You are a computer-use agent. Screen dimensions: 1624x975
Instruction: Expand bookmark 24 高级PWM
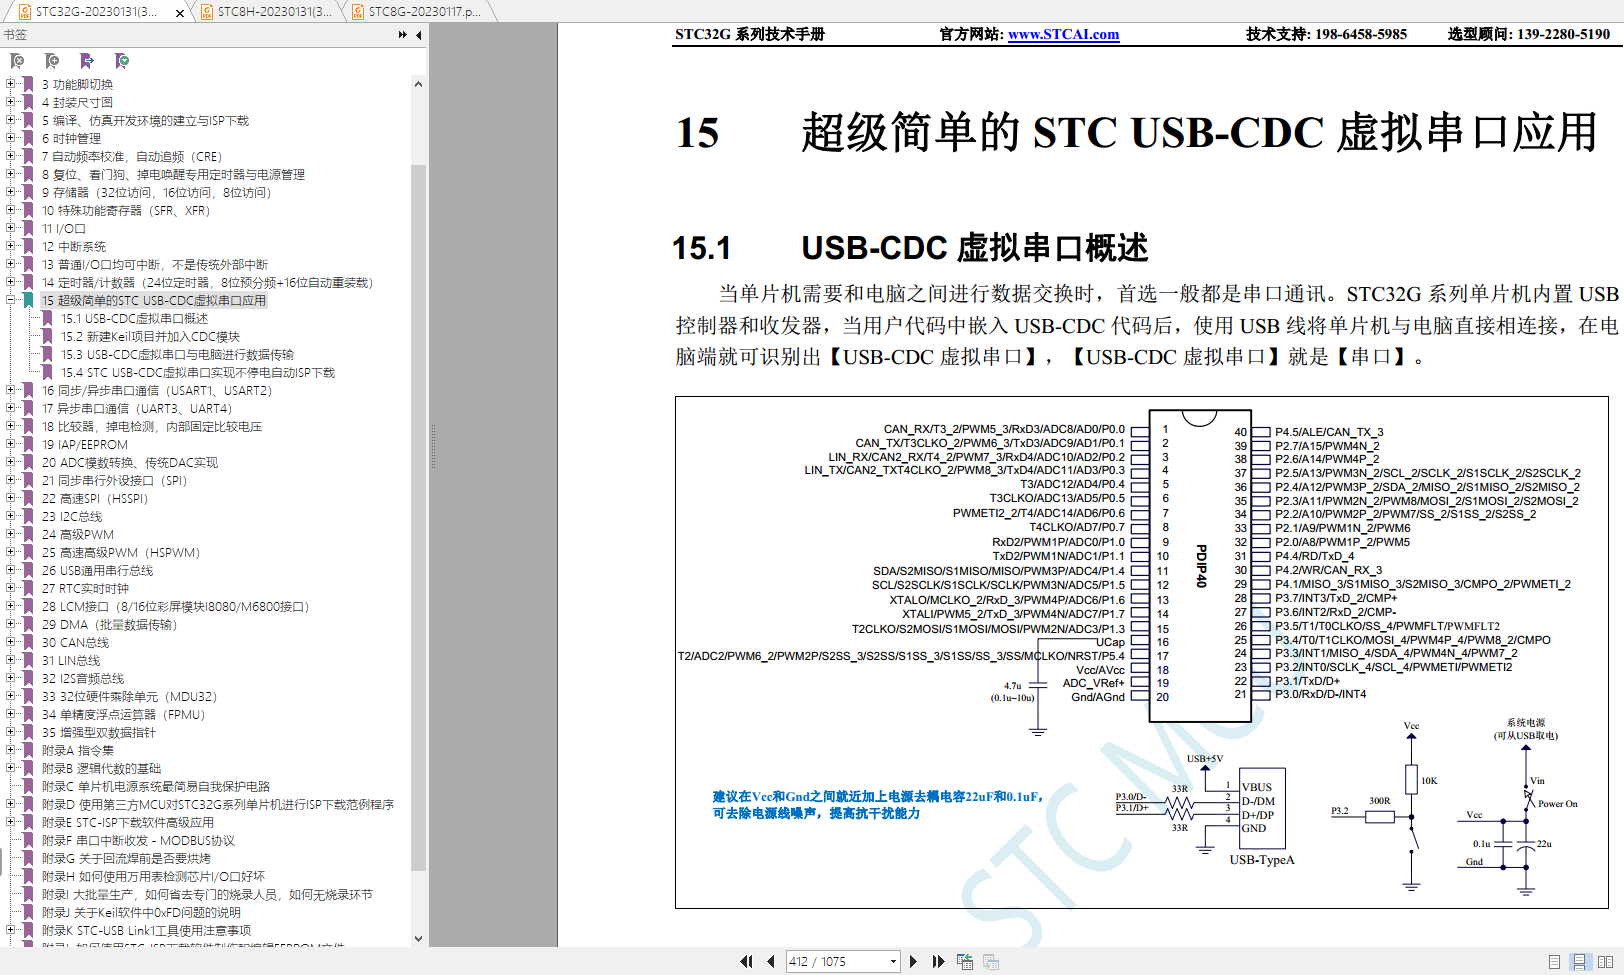pyautogui.click(x=11, y=534)
